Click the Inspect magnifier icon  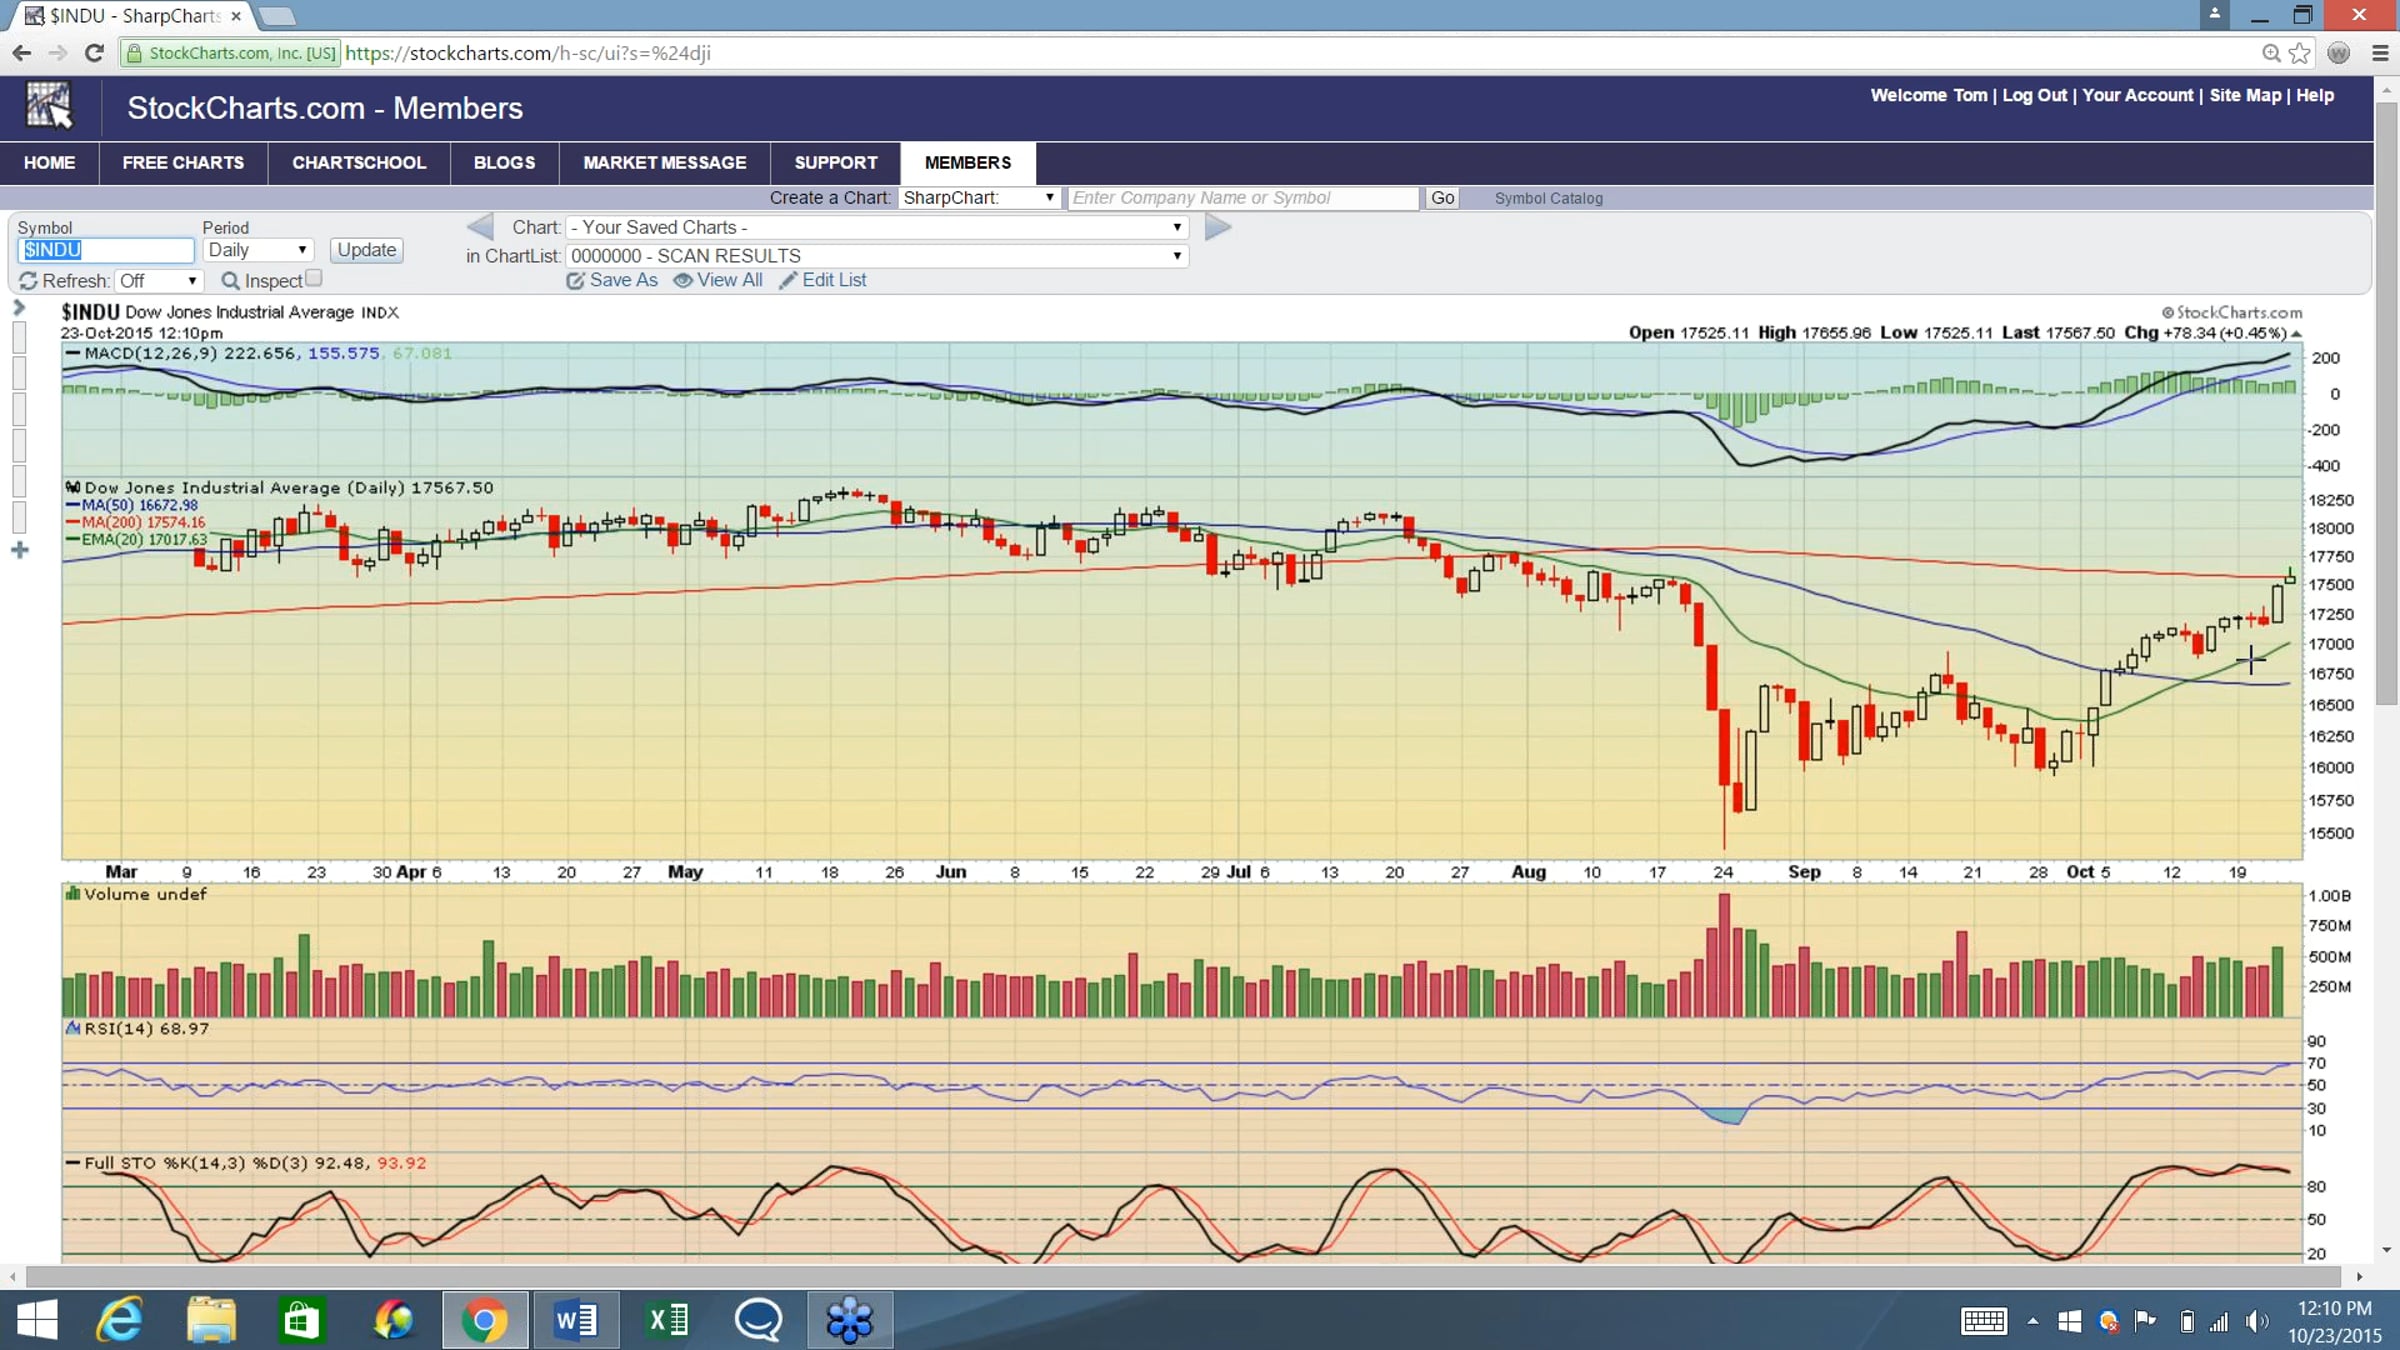click(x=230, y=281)
